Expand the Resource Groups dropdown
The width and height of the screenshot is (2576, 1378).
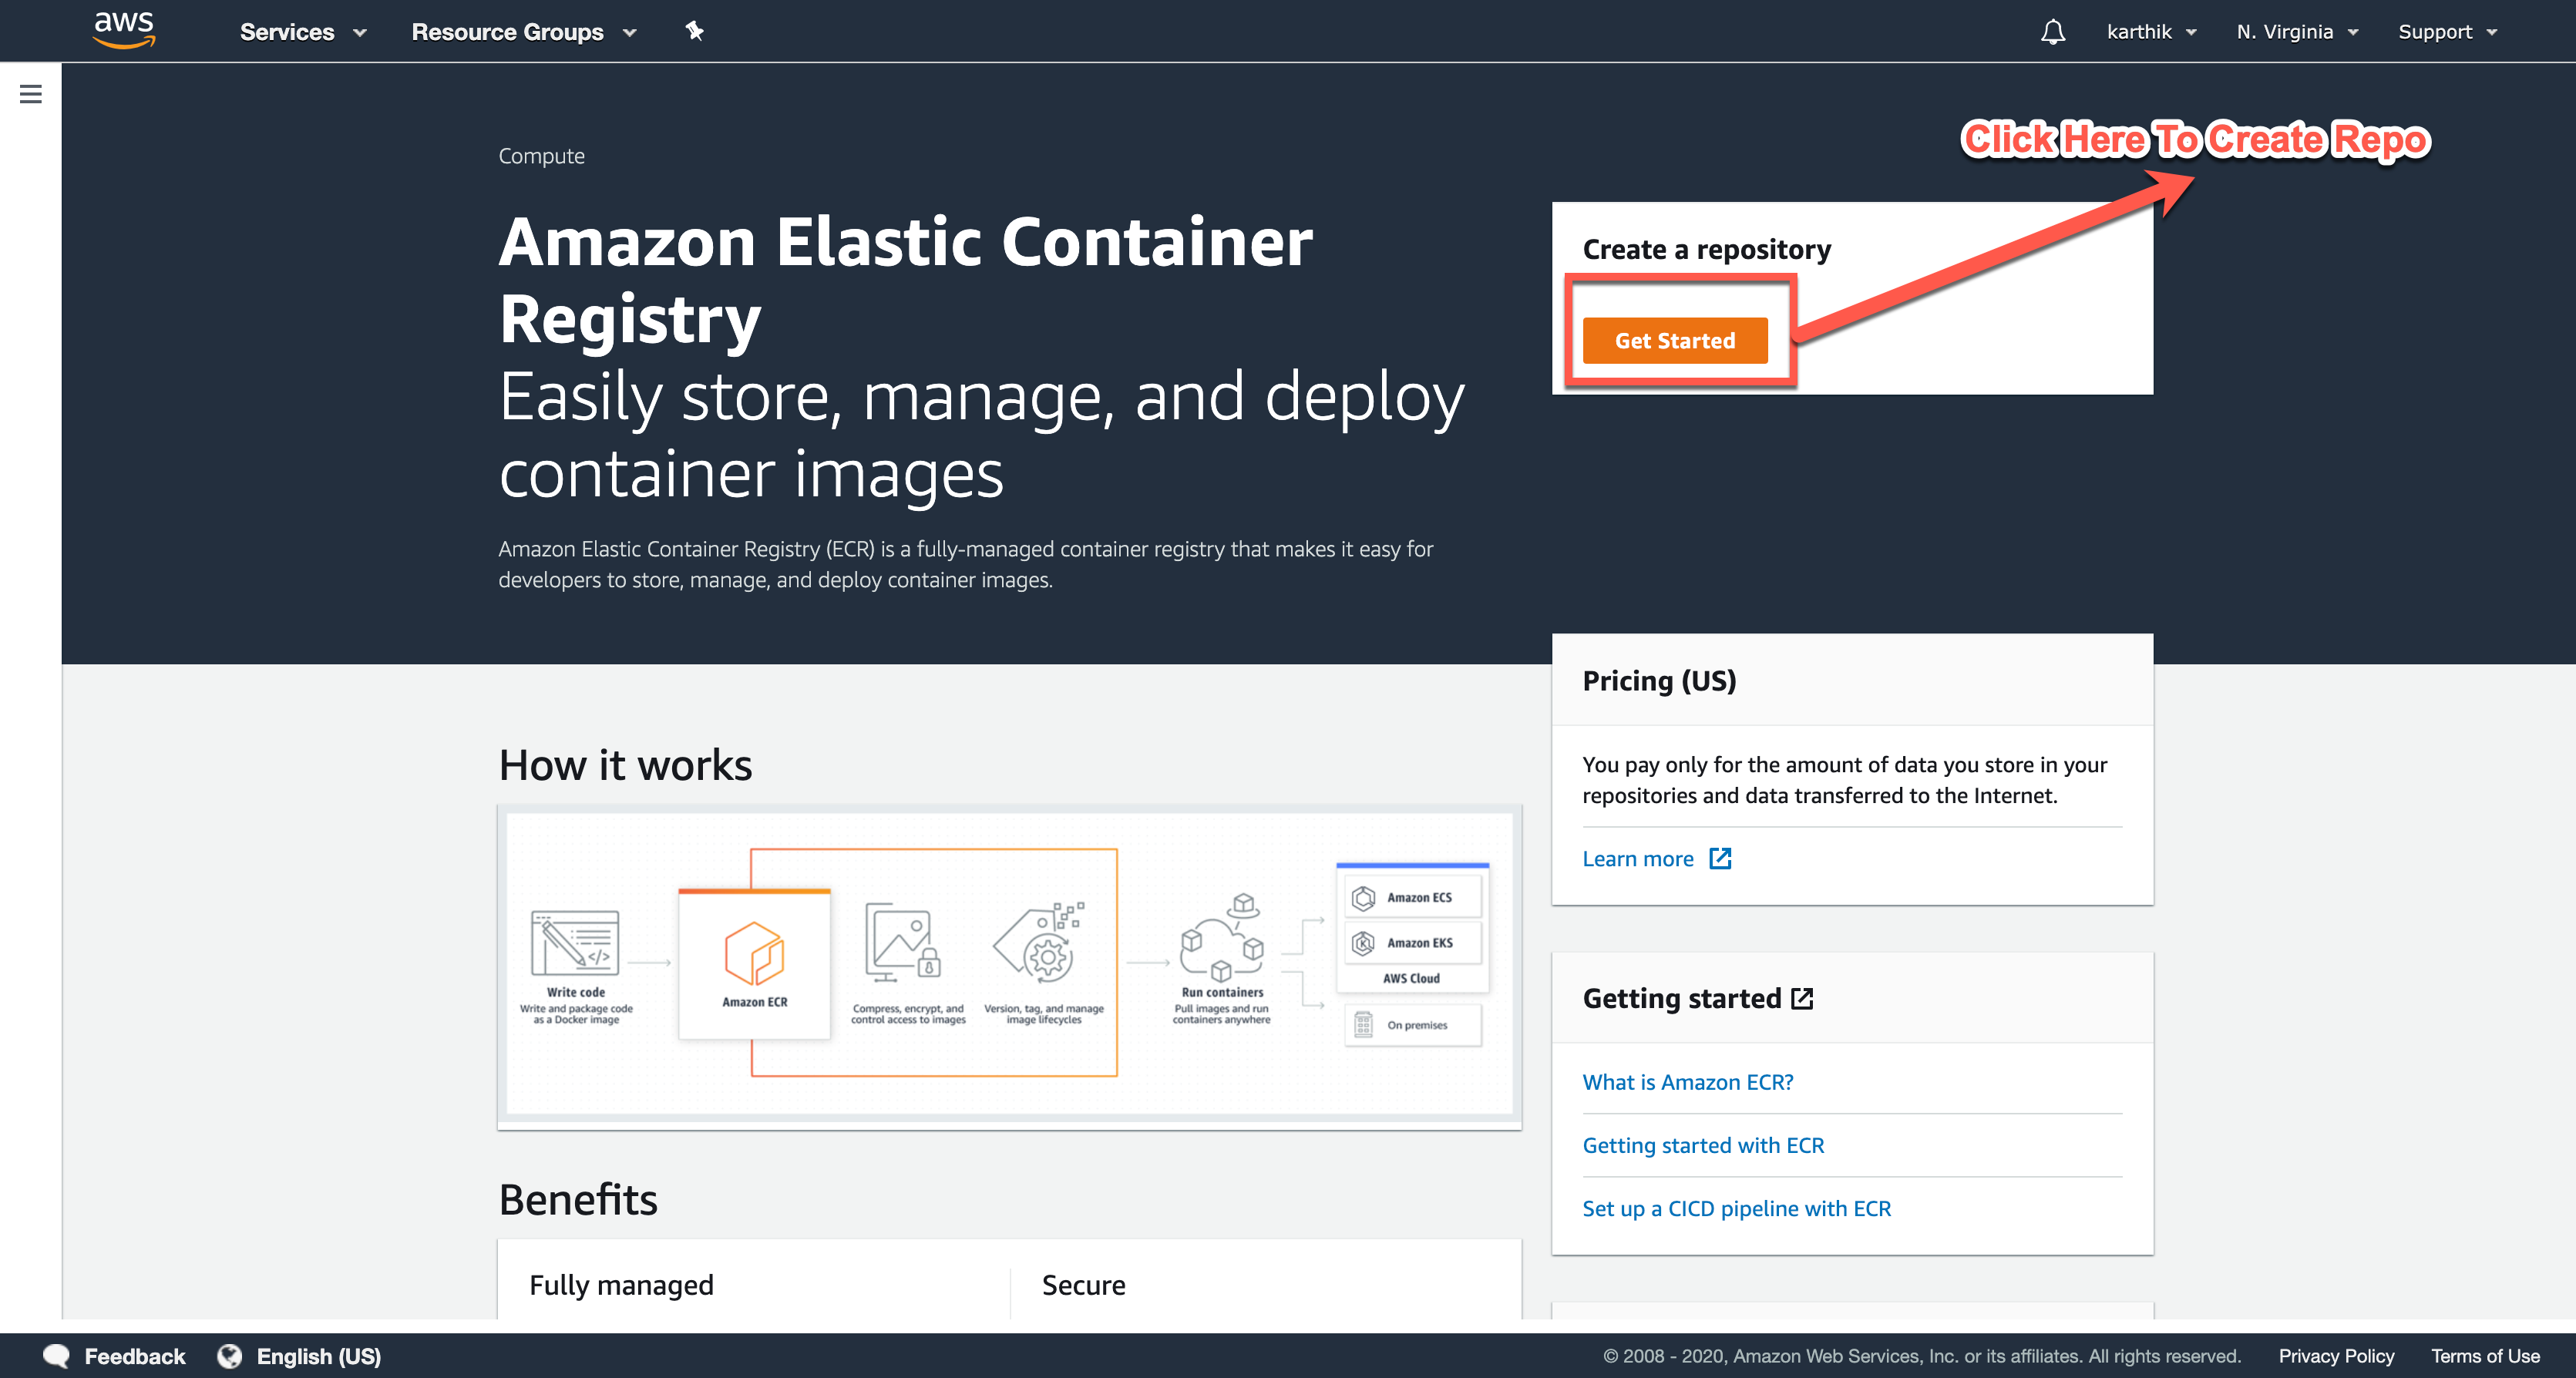click(524, 32)
